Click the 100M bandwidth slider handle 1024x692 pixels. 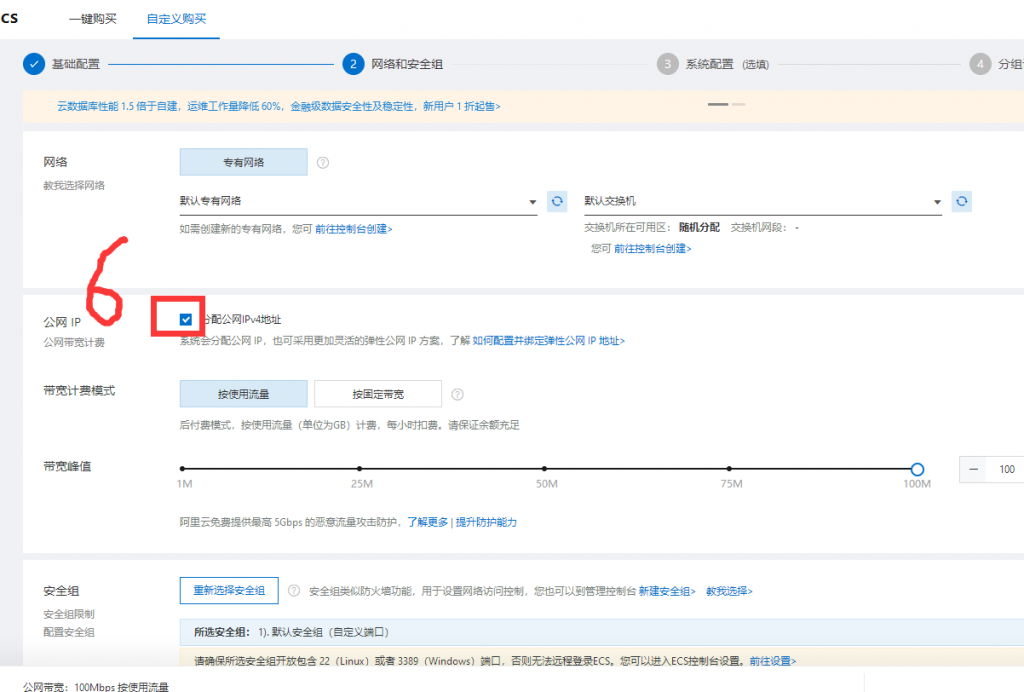point(917,469)
